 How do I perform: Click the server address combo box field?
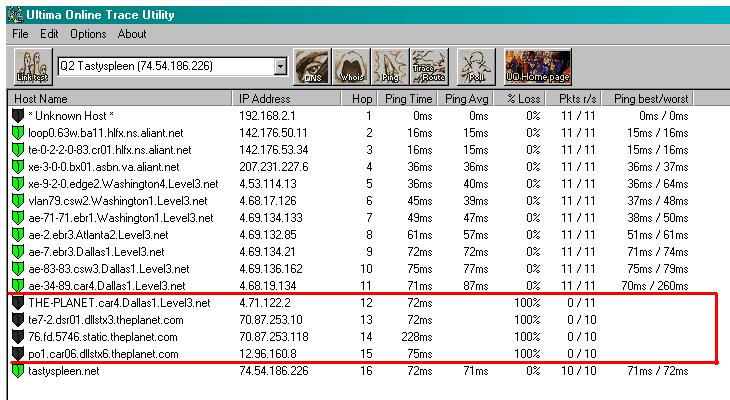pos(165,66)
